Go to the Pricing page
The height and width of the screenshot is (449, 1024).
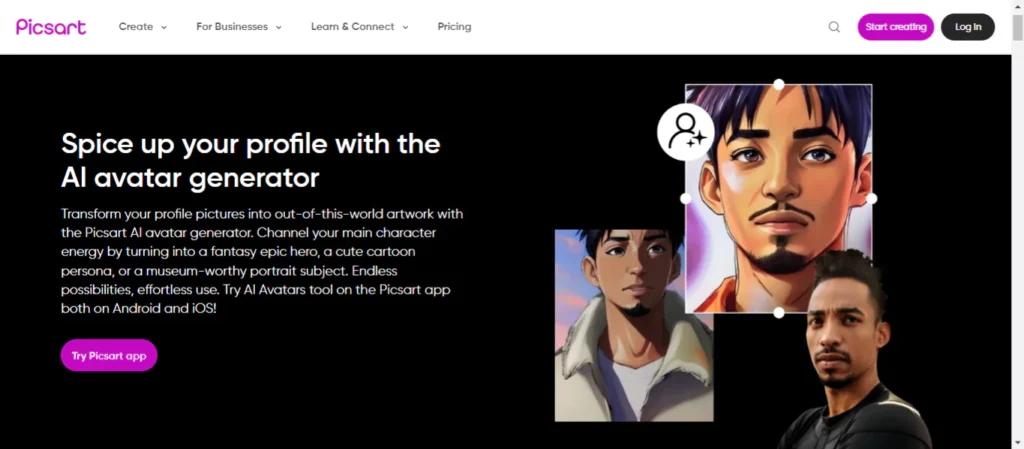(x=455, y=27)
